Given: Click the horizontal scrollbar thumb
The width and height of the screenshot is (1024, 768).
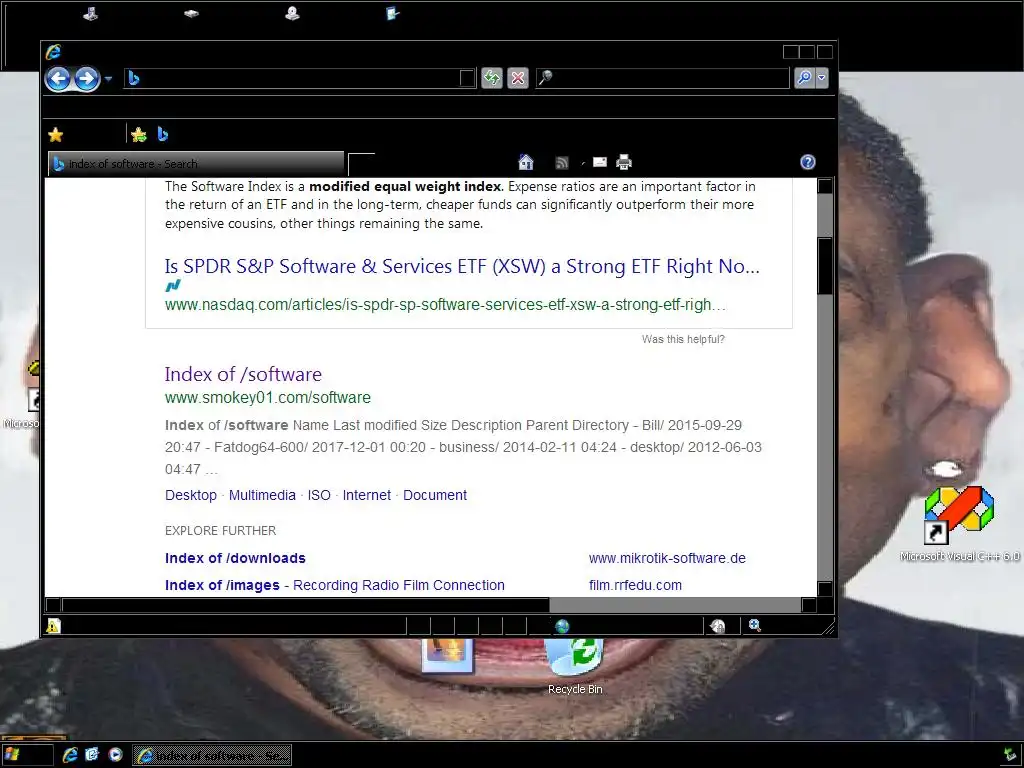Looking at the screenshot, I should (306, 605).
